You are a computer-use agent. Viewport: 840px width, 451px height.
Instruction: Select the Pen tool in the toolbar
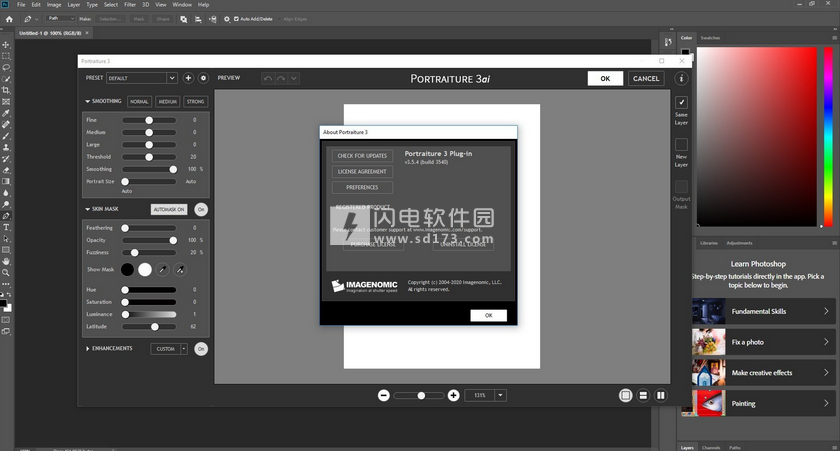tap(6, 216)
